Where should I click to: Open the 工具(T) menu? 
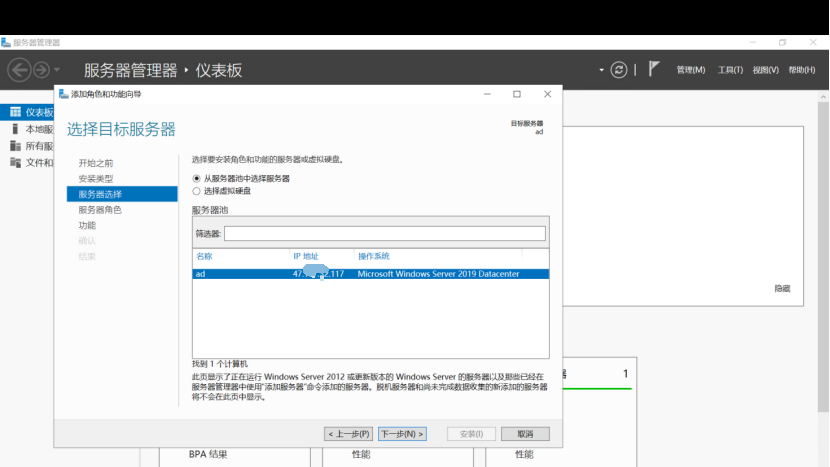pyautogui.click(x=730, y=70)
